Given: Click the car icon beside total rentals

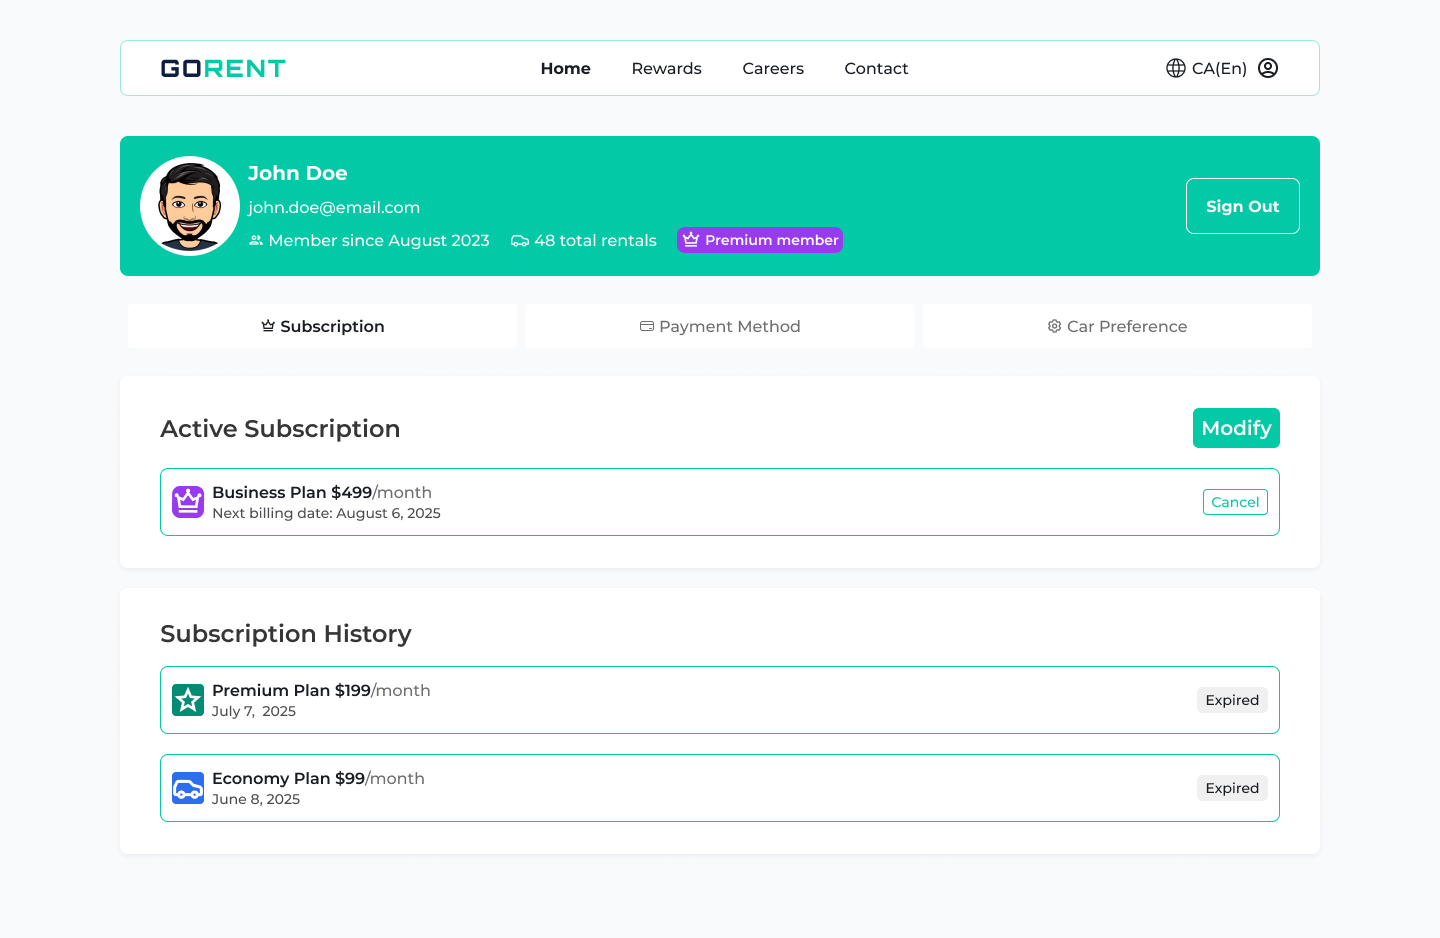Looking at the screenshot, I should click(x=520, y=241).
